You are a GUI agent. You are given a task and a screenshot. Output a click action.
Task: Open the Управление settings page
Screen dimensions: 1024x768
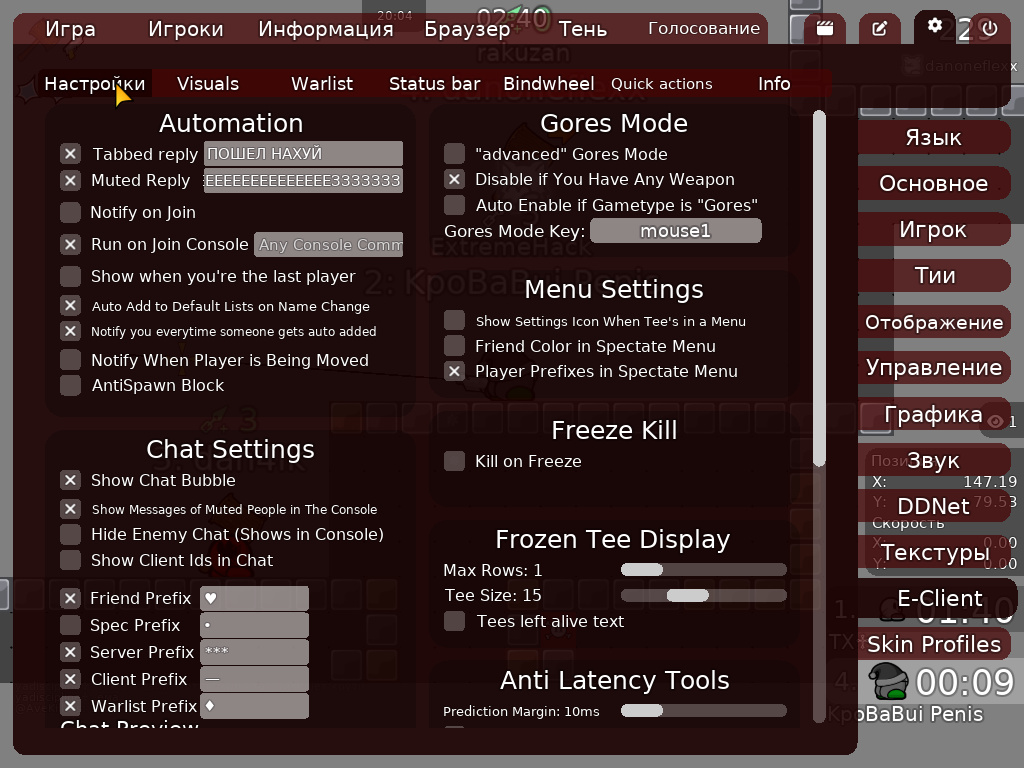[x=934, y=368]
